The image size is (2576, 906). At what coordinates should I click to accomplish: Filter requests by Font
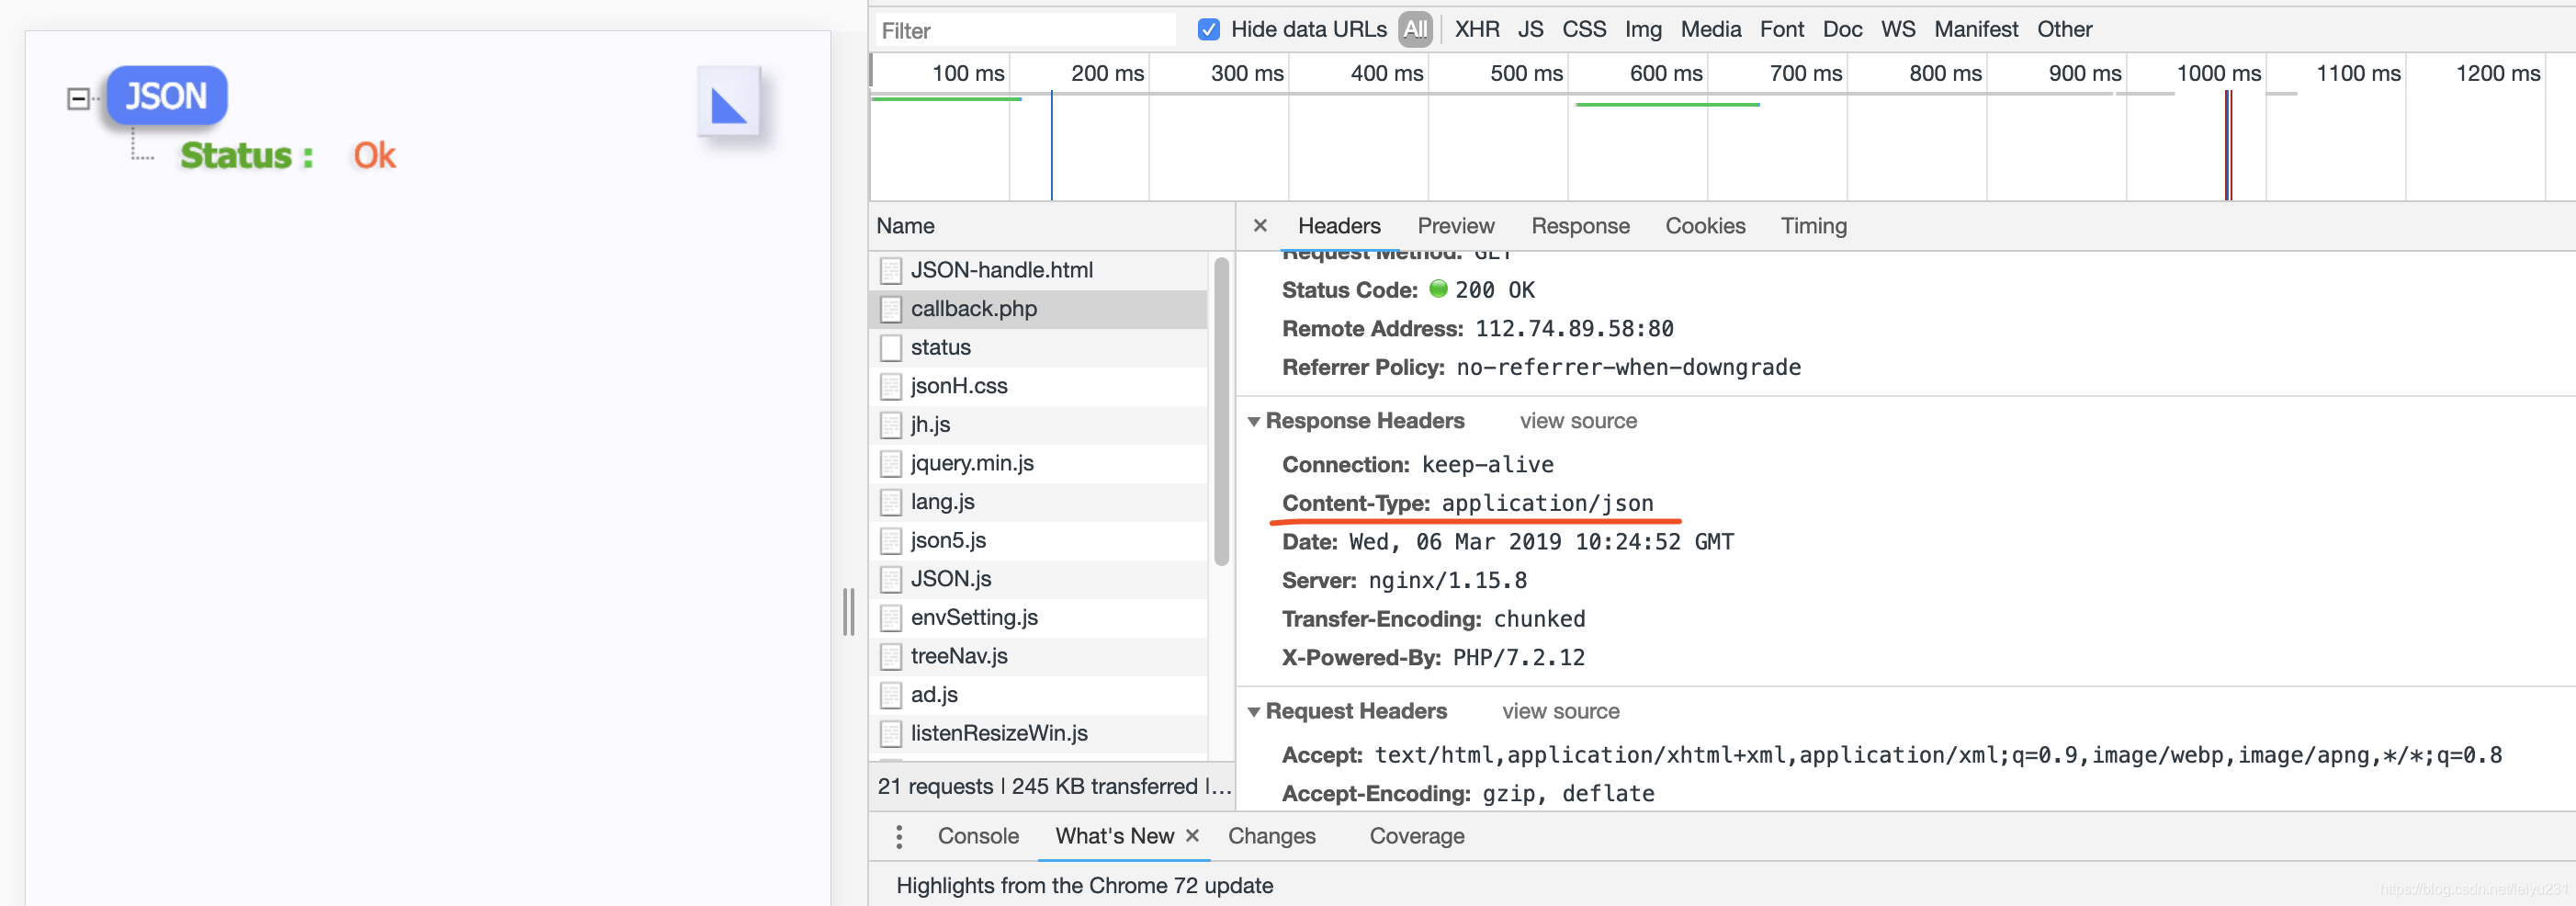coord(1782,29)
